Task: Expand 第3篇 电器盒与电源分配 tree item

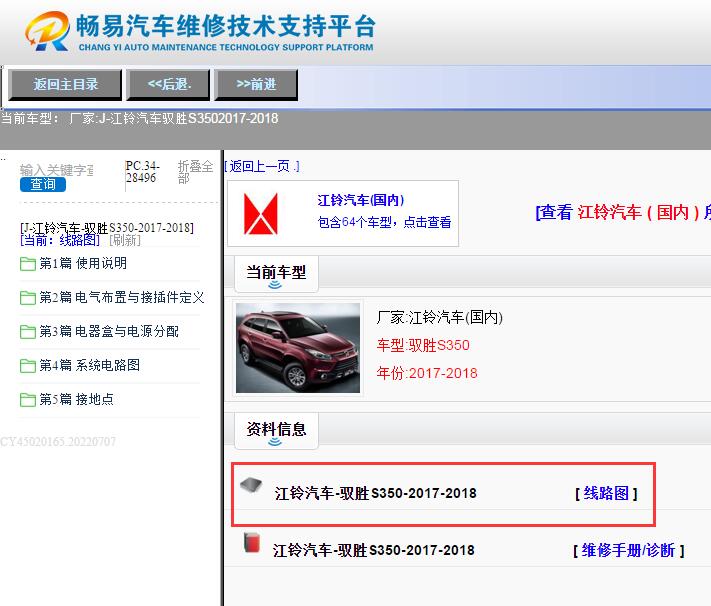Action: (109, 331)
